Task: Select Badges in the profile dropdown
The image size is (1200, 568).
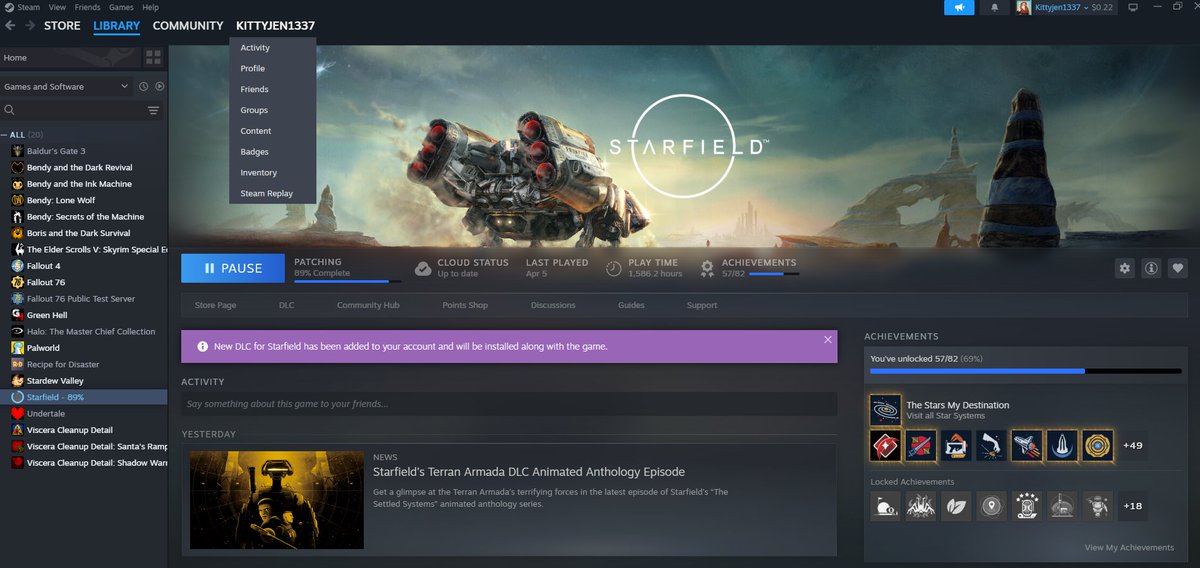Action: [x=273, y=152]
